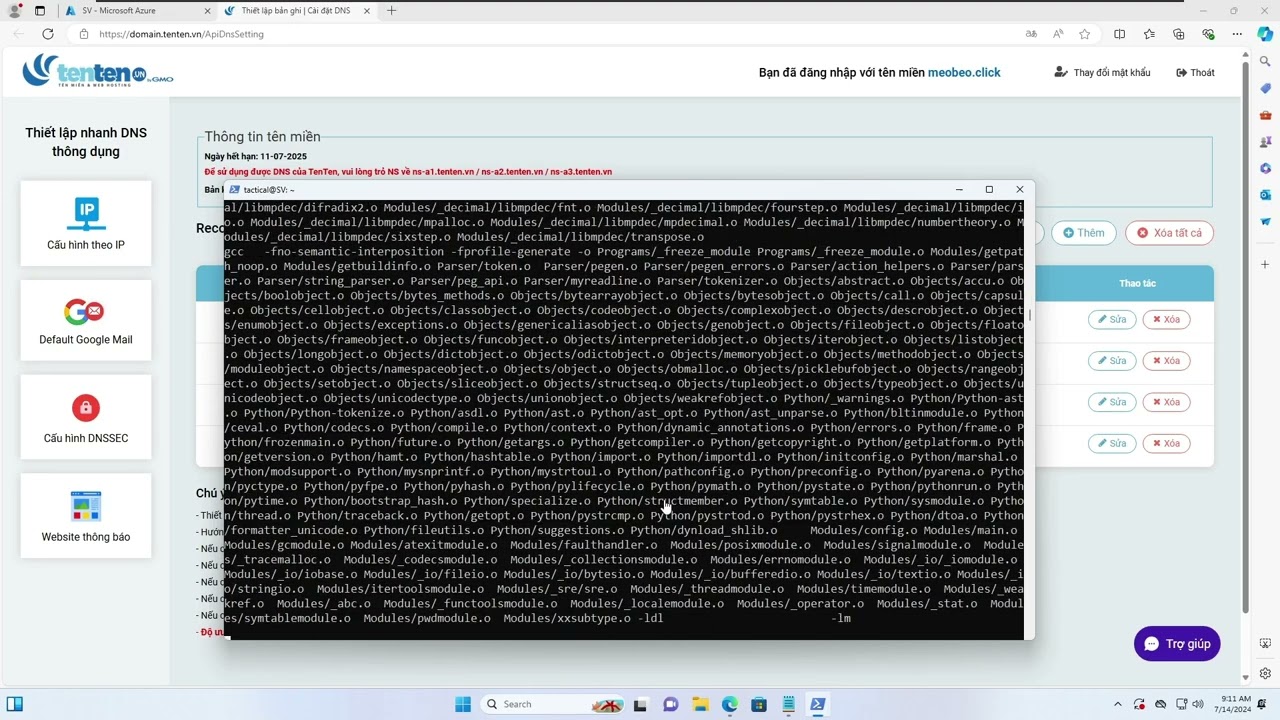Add this page to favorites star
Image resolution: width=1280 pixels, height=720 pixels.
1085,34
